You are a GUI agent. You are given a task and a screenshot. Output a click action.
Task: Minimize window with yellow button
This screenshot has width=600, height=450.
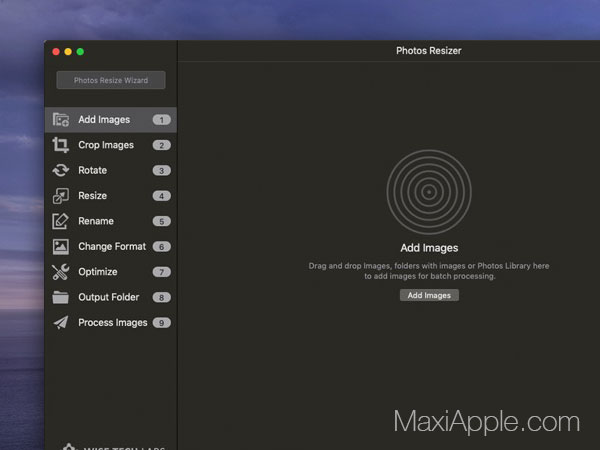tap(68, 52)
